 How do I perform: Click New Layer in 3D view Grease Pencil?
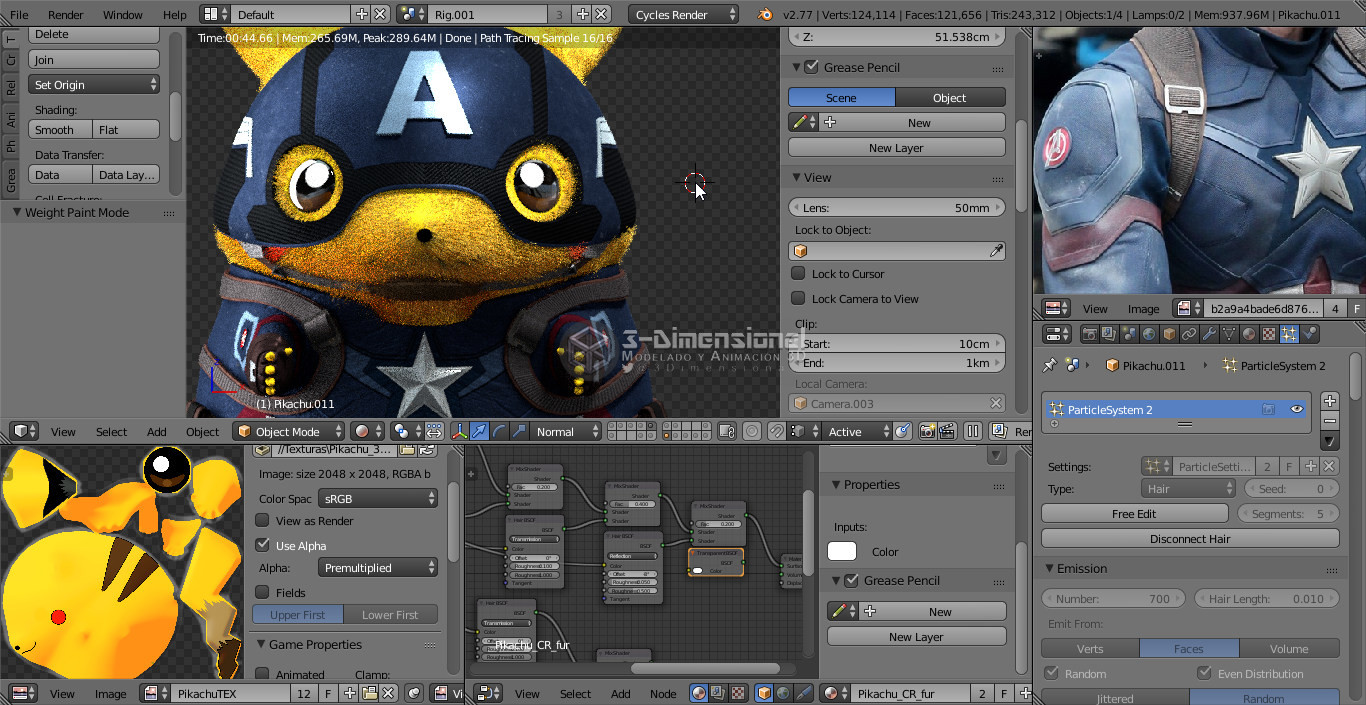pos(896,147)
